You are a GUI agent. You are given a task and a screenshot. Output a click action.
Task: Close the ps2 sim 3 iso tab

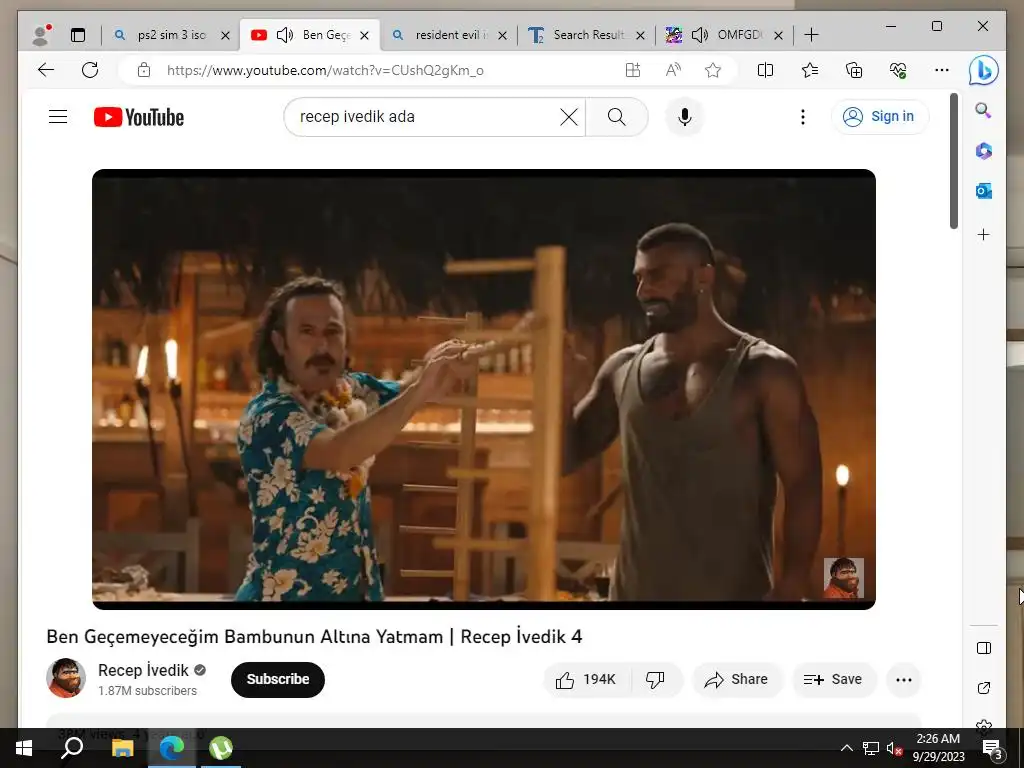225,35
